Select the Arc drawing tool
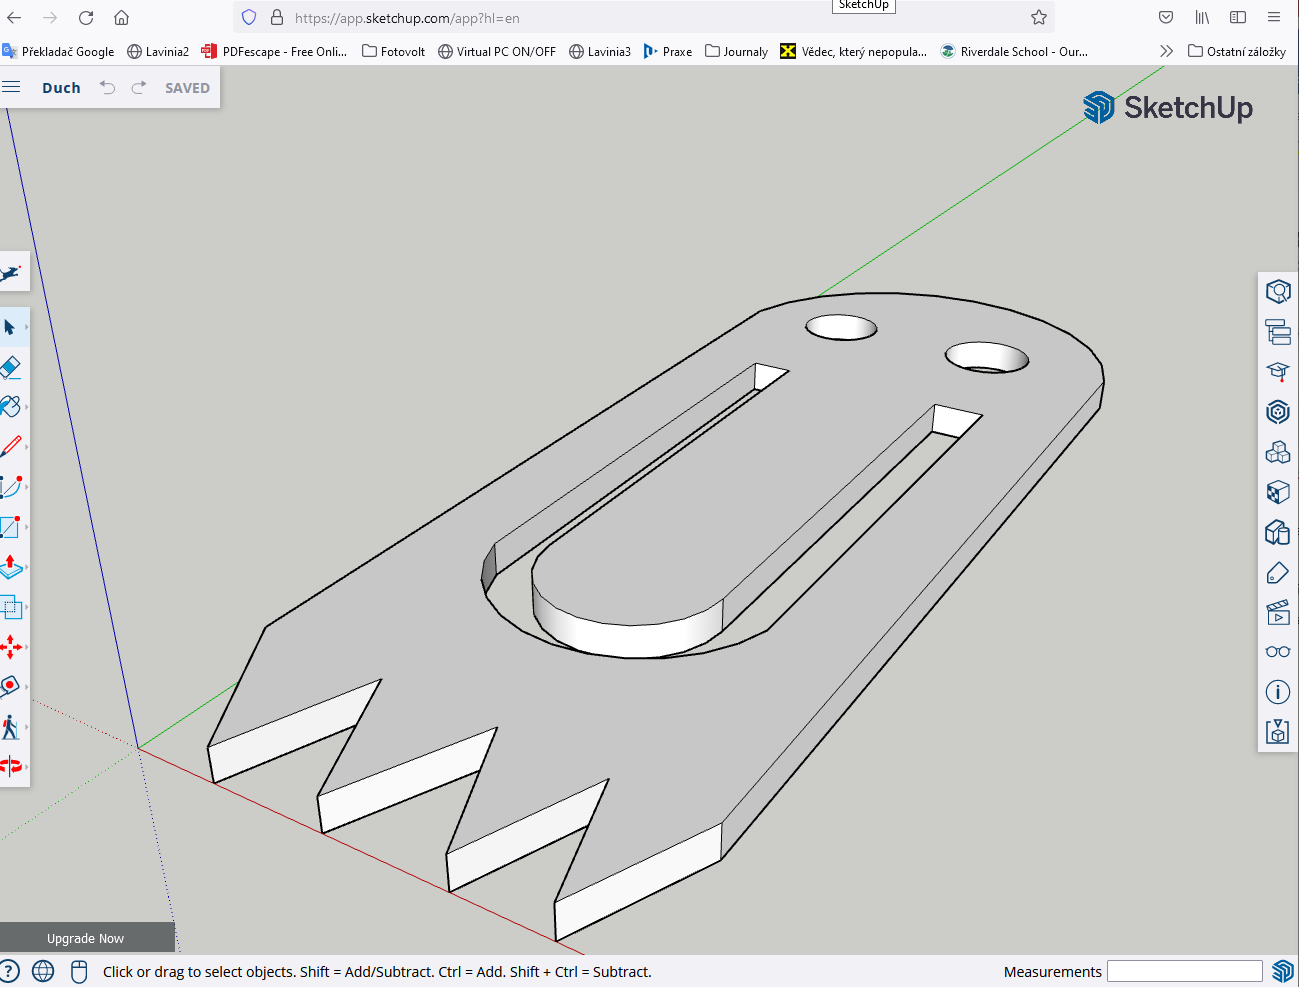This screenshot has width=1299, height=987. click(10, 487)
